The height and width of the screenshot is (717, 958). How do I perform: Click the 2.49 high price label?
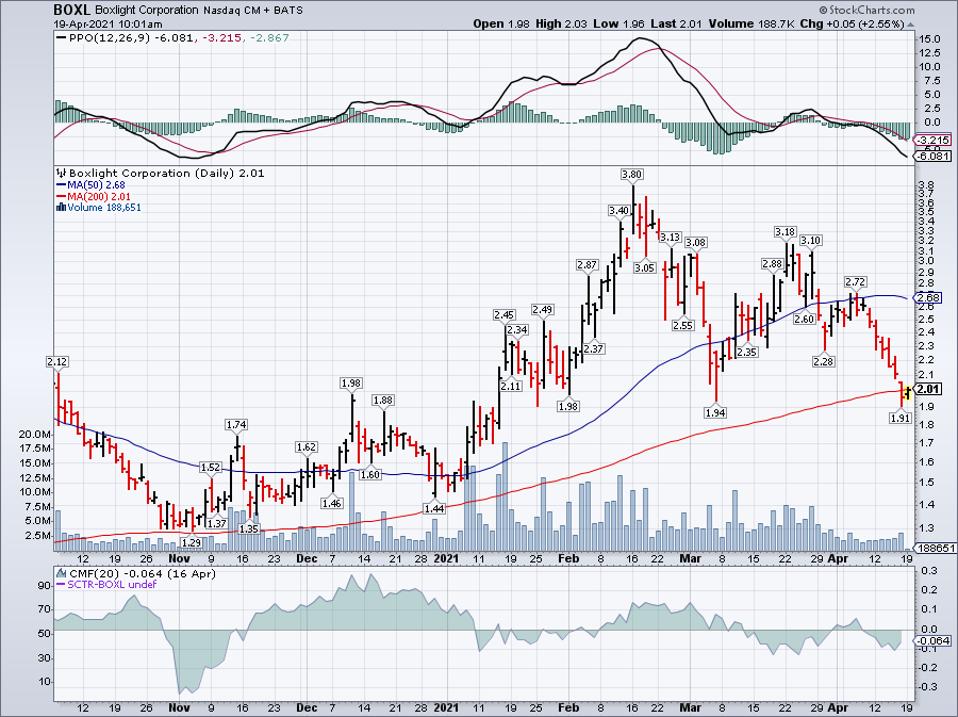click(x=542, y=310)
